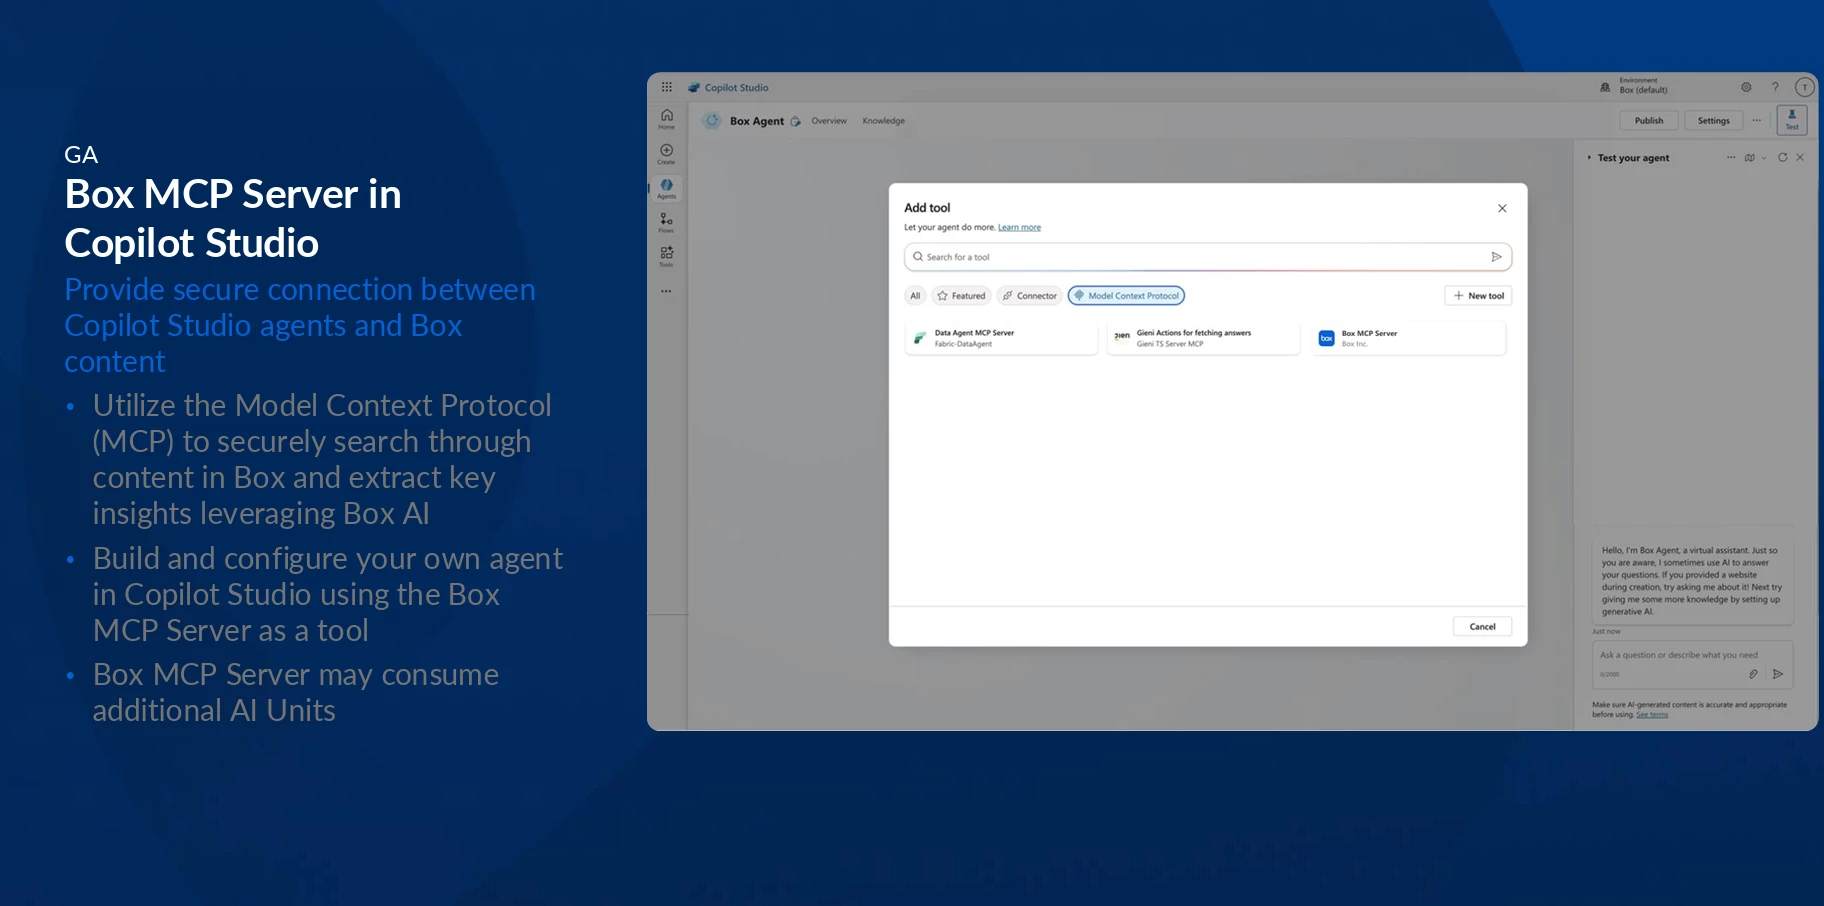
Task: Open the Knowledge tab
Action: pos(884,121)
